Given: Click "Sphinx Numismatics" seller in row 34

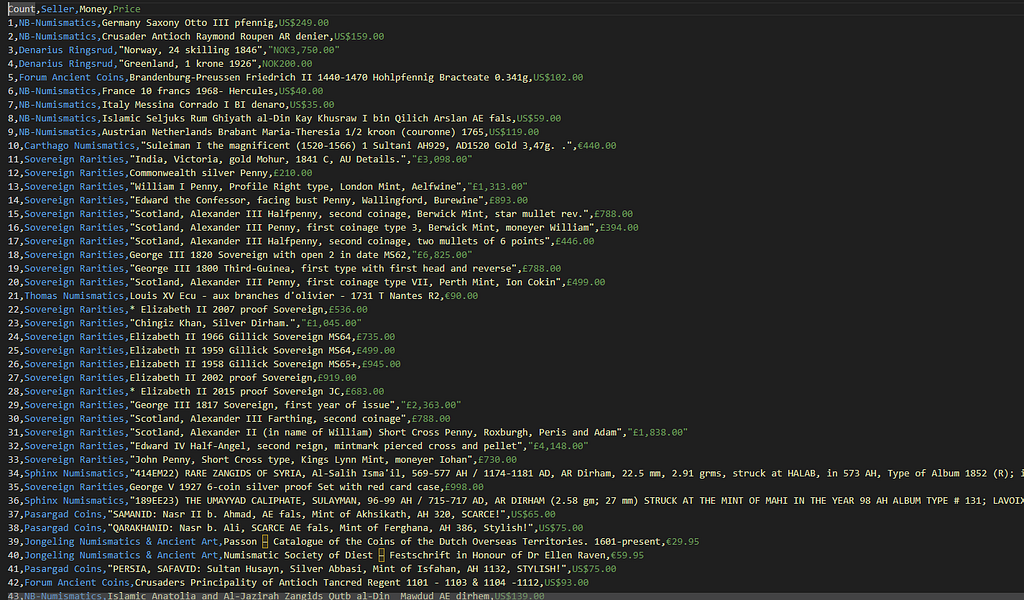Looking at the screenshot, I should tap(74, 475).
